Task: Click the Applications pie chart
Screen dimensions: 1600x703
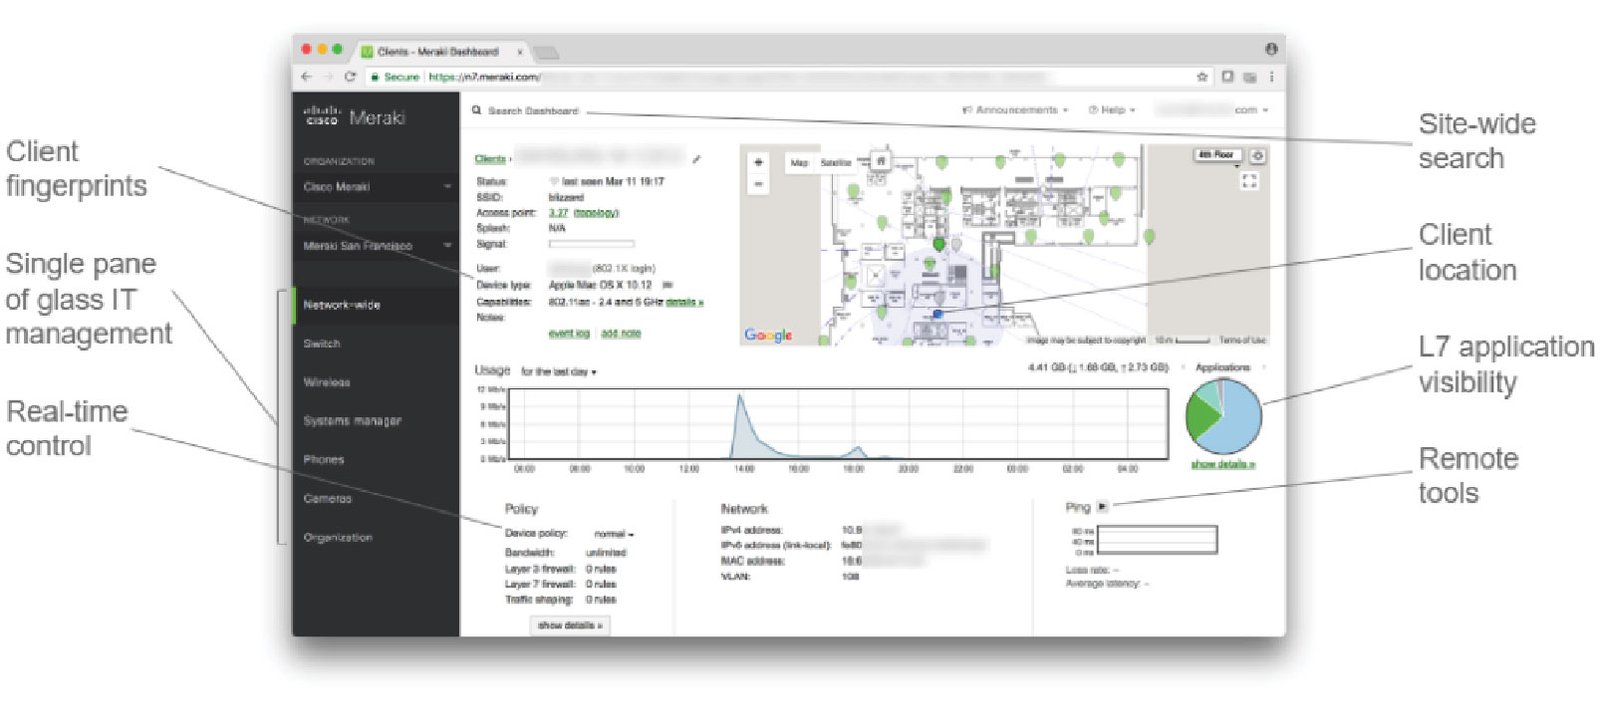Action: click(1223, 417)
